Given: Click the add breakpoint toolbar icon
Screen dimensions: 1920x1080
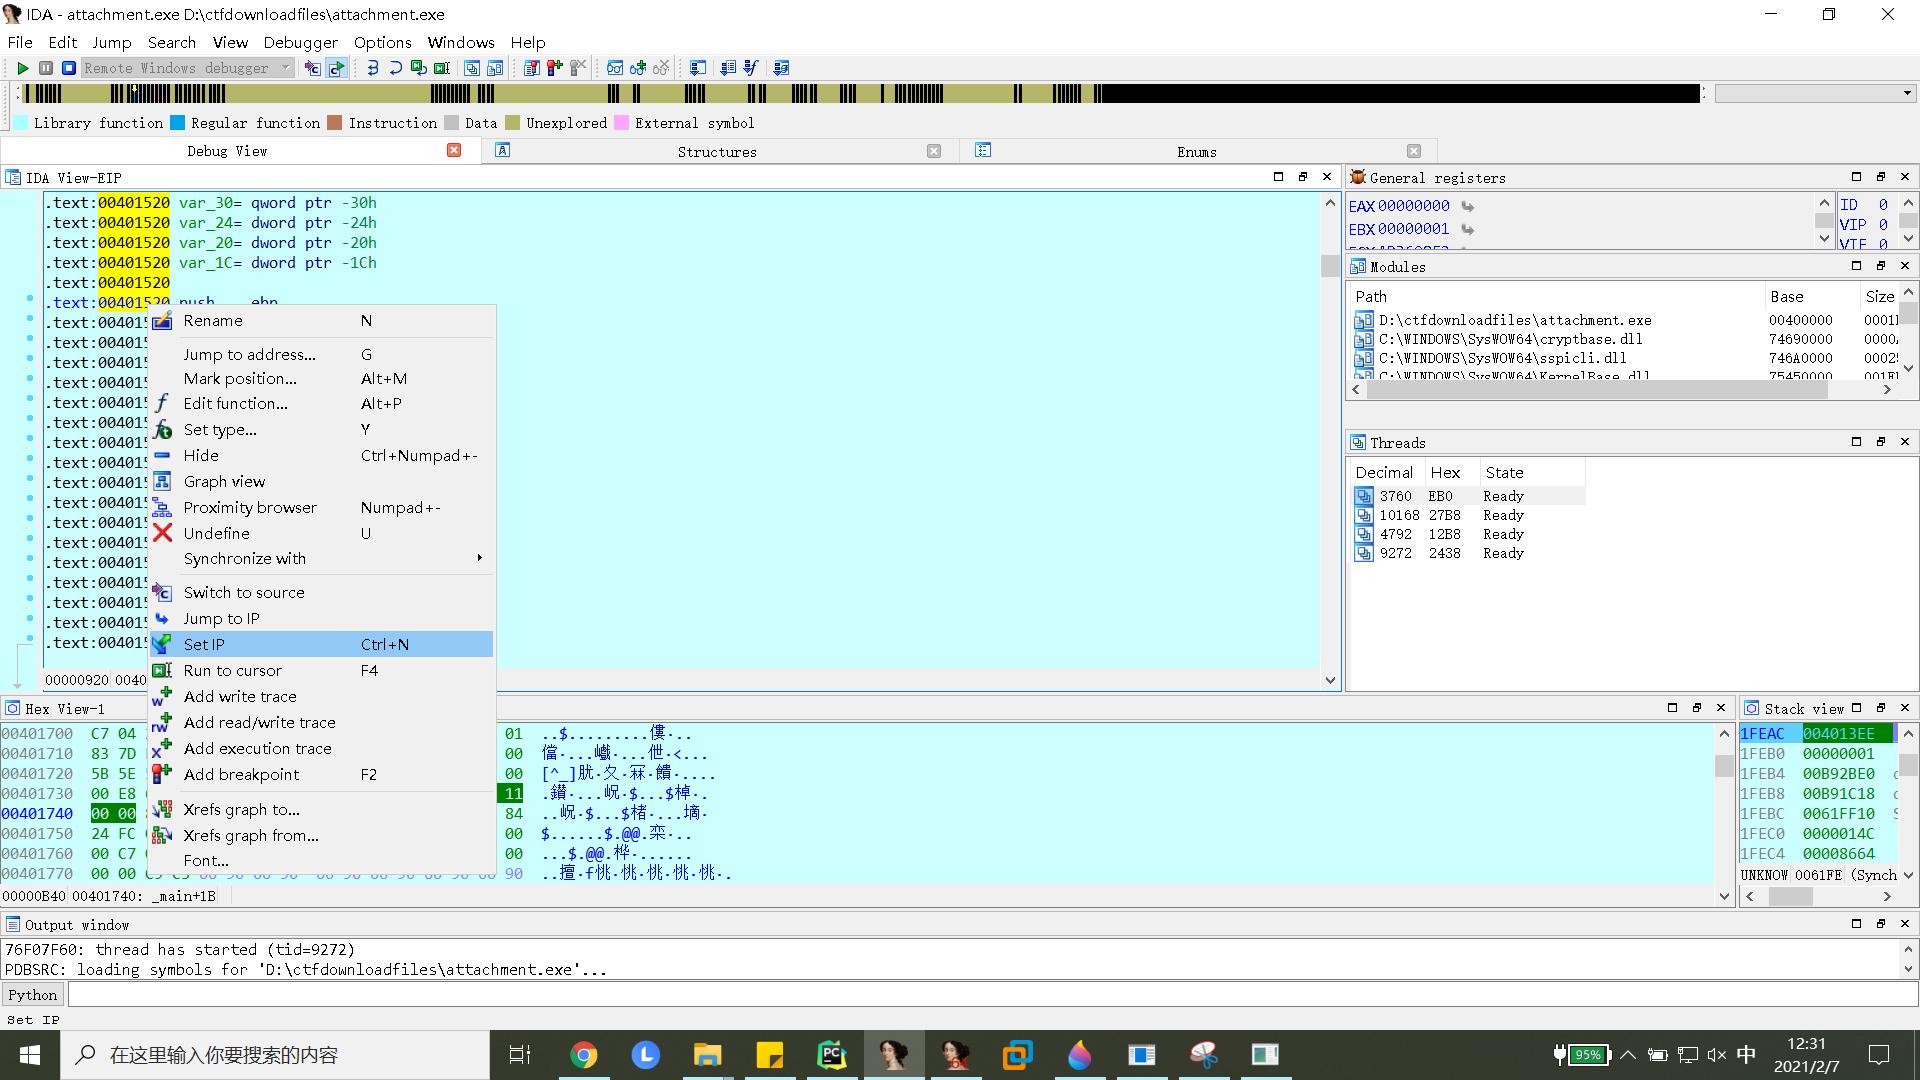Looking at the screenshot, I should pyautogui.click(x=554, y=68).
